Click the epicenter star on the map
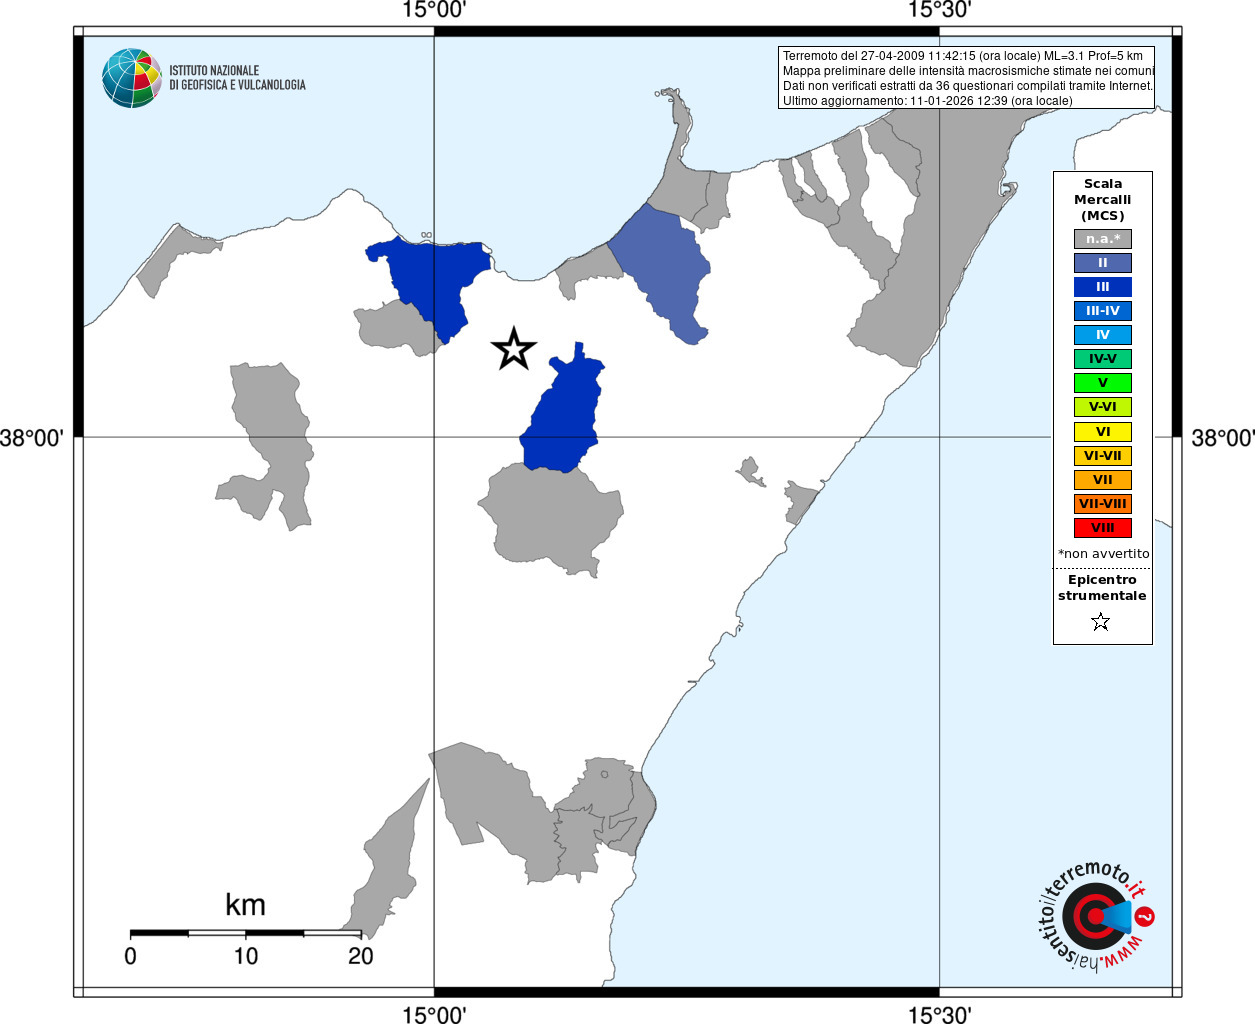The image size is (1255, 1024). 514,349
